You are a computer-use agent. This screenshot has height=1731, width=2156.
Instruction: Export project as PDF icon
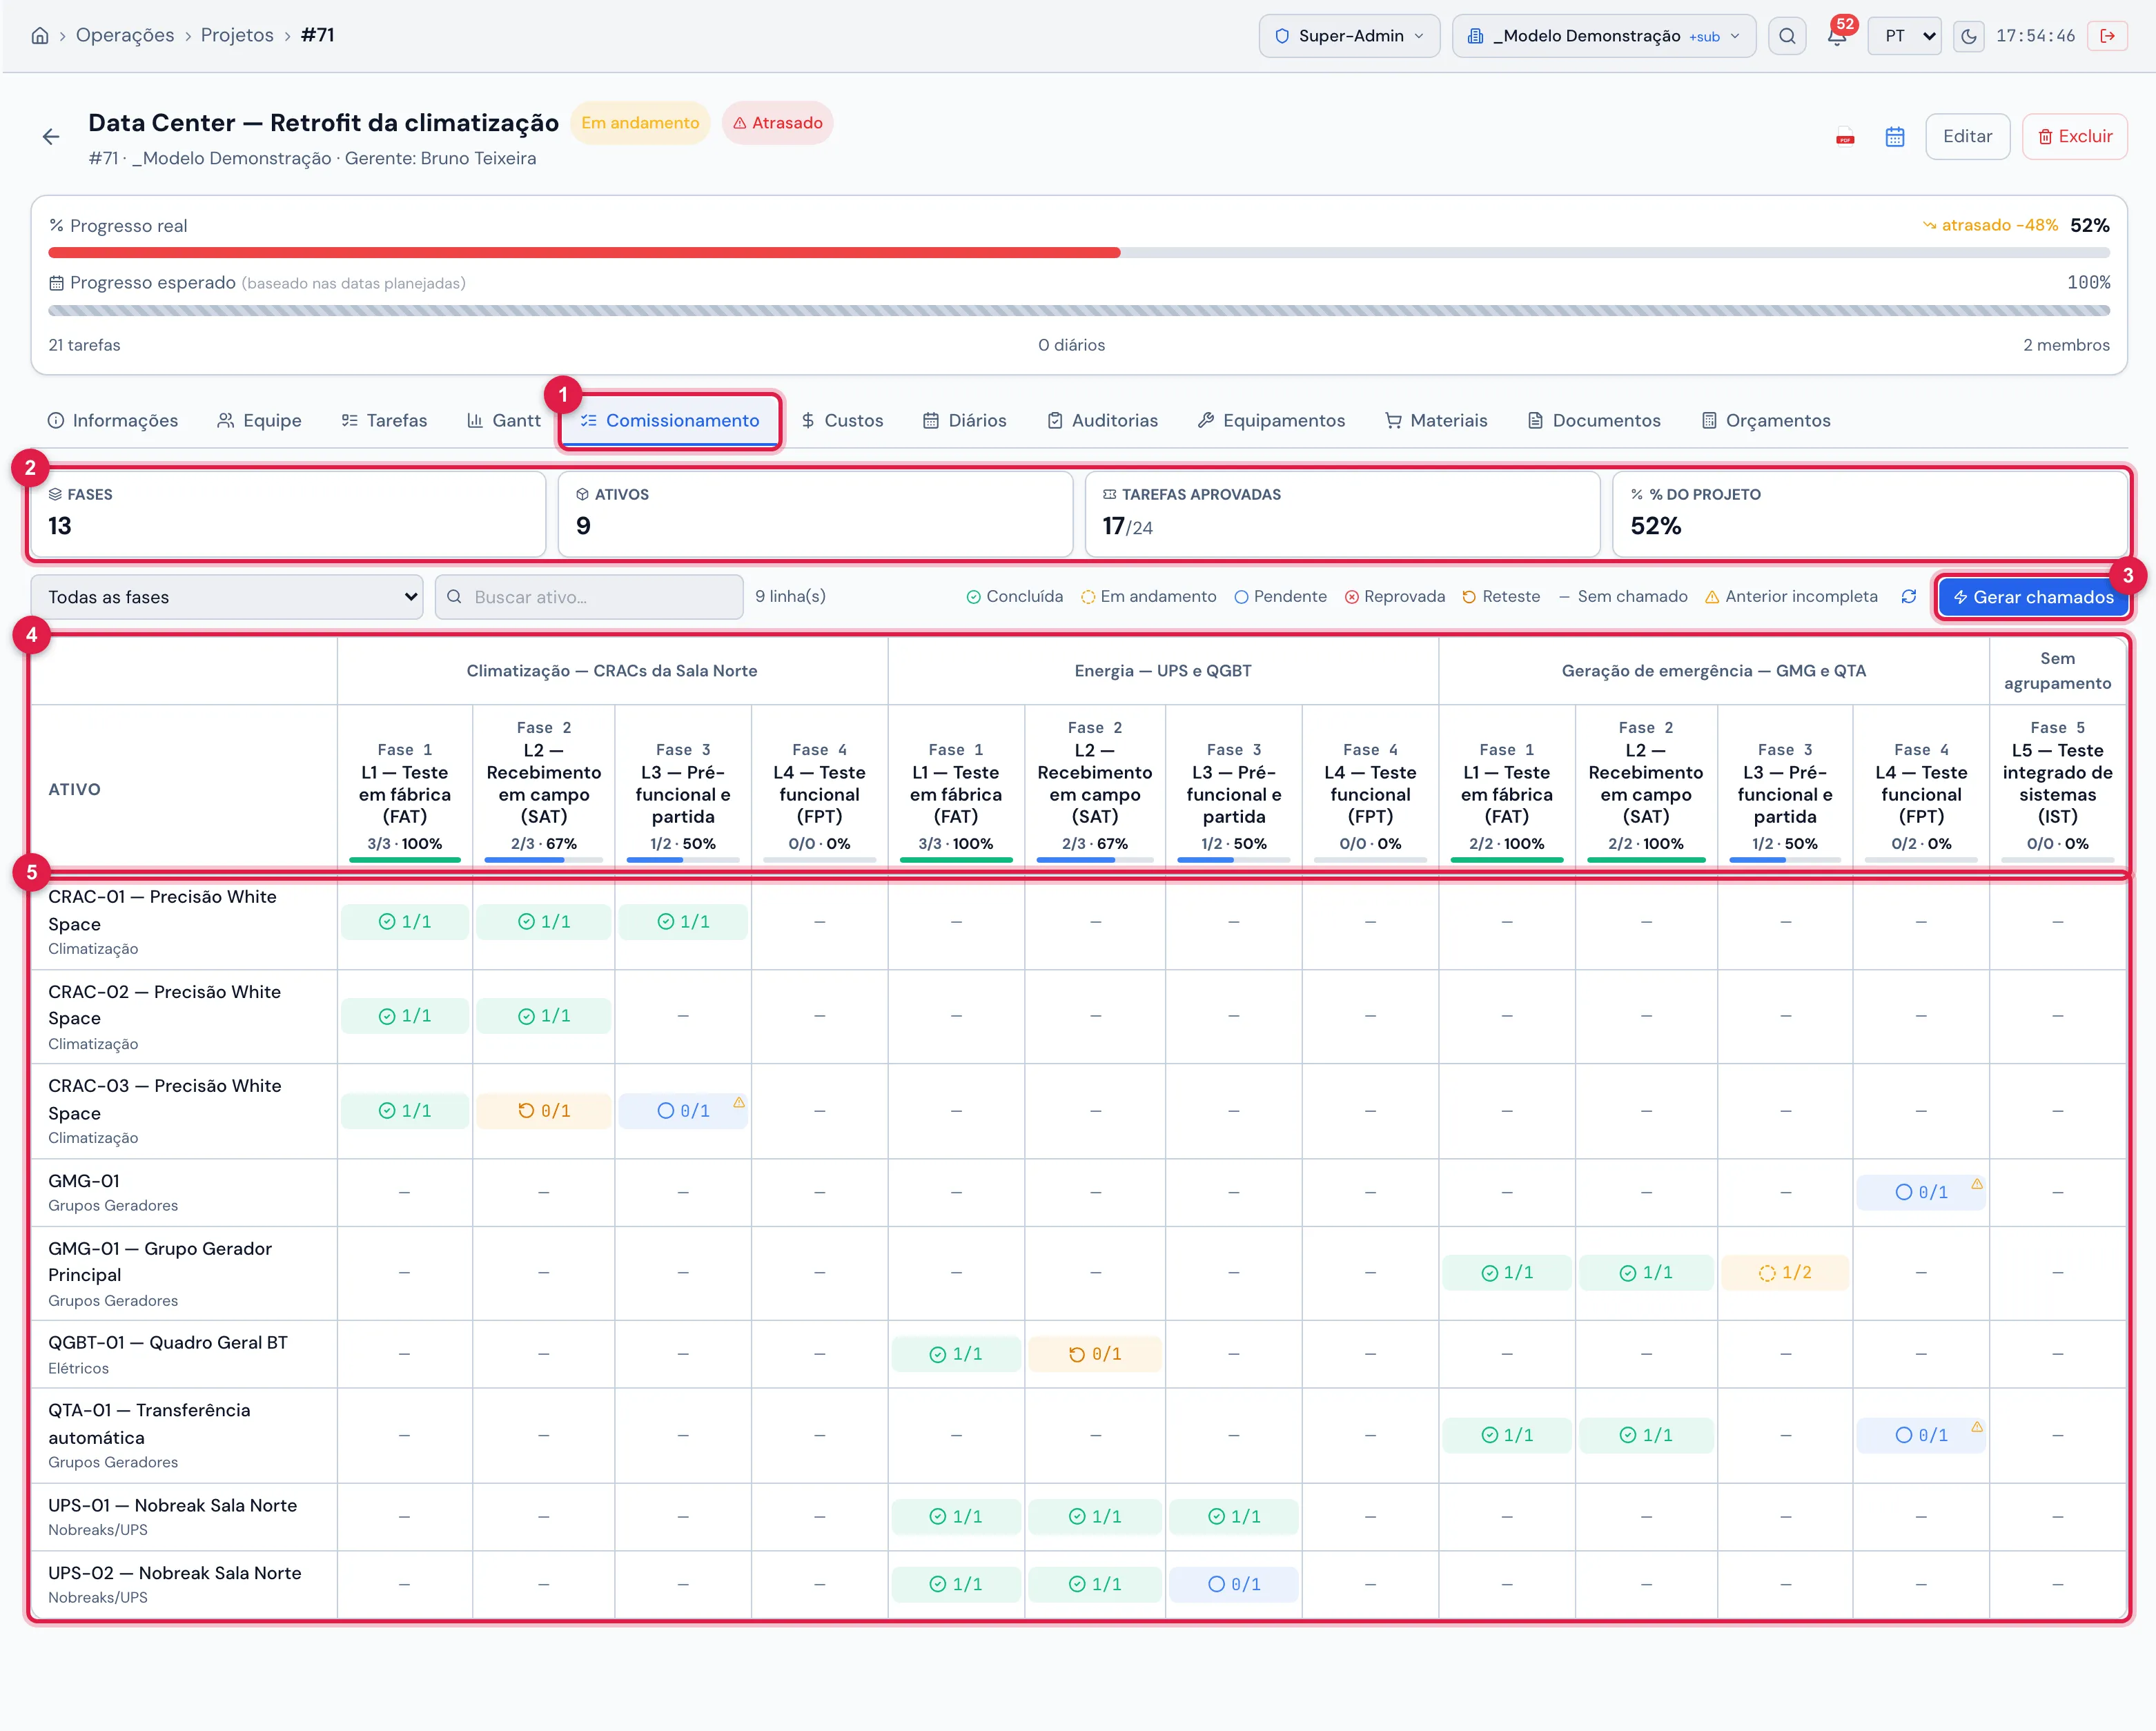pos(1845,137)
